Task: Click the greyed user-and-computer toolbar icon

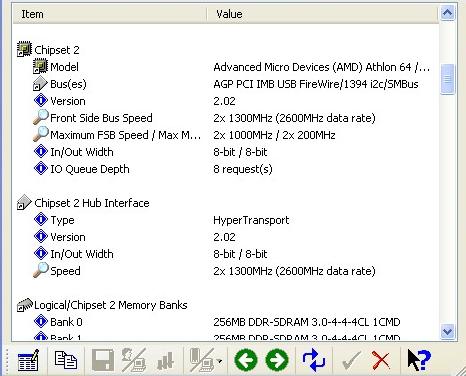Action: pyautogui.click(x=134, y=360)
